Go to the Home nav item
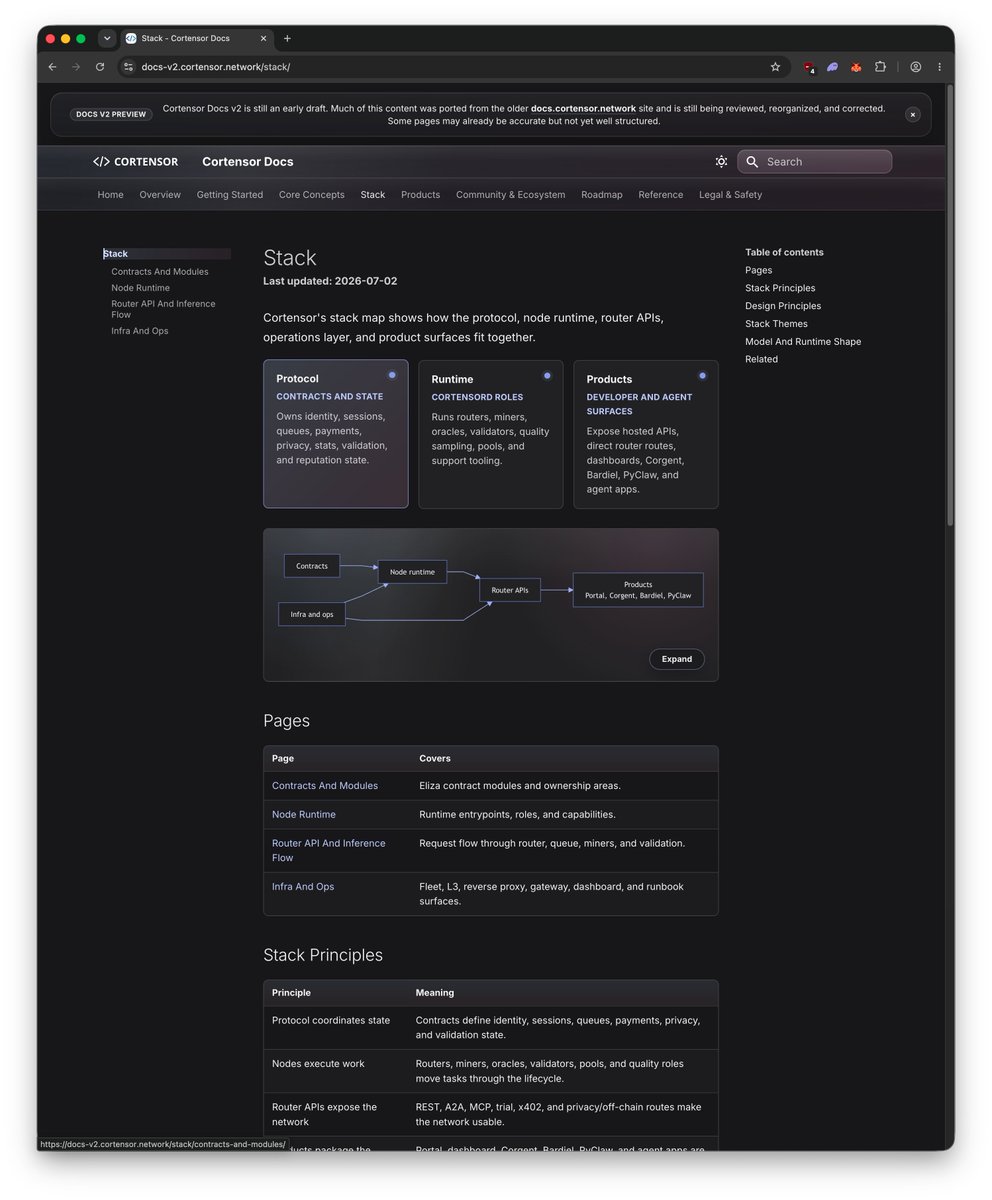The width and height of the screenshot is (992, 1200). tap(110, 195)
